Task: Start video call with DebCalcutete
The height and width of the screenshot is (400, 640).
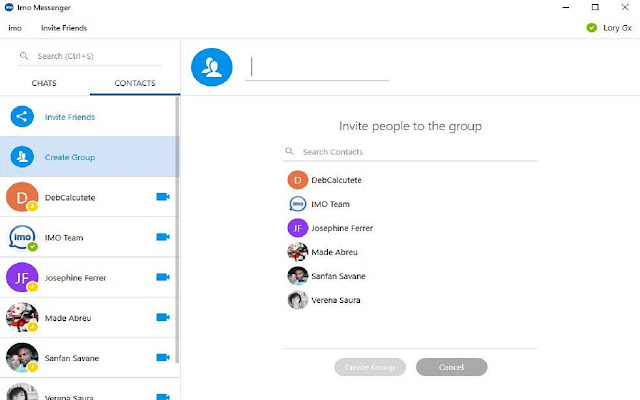Action: point(163,197)
